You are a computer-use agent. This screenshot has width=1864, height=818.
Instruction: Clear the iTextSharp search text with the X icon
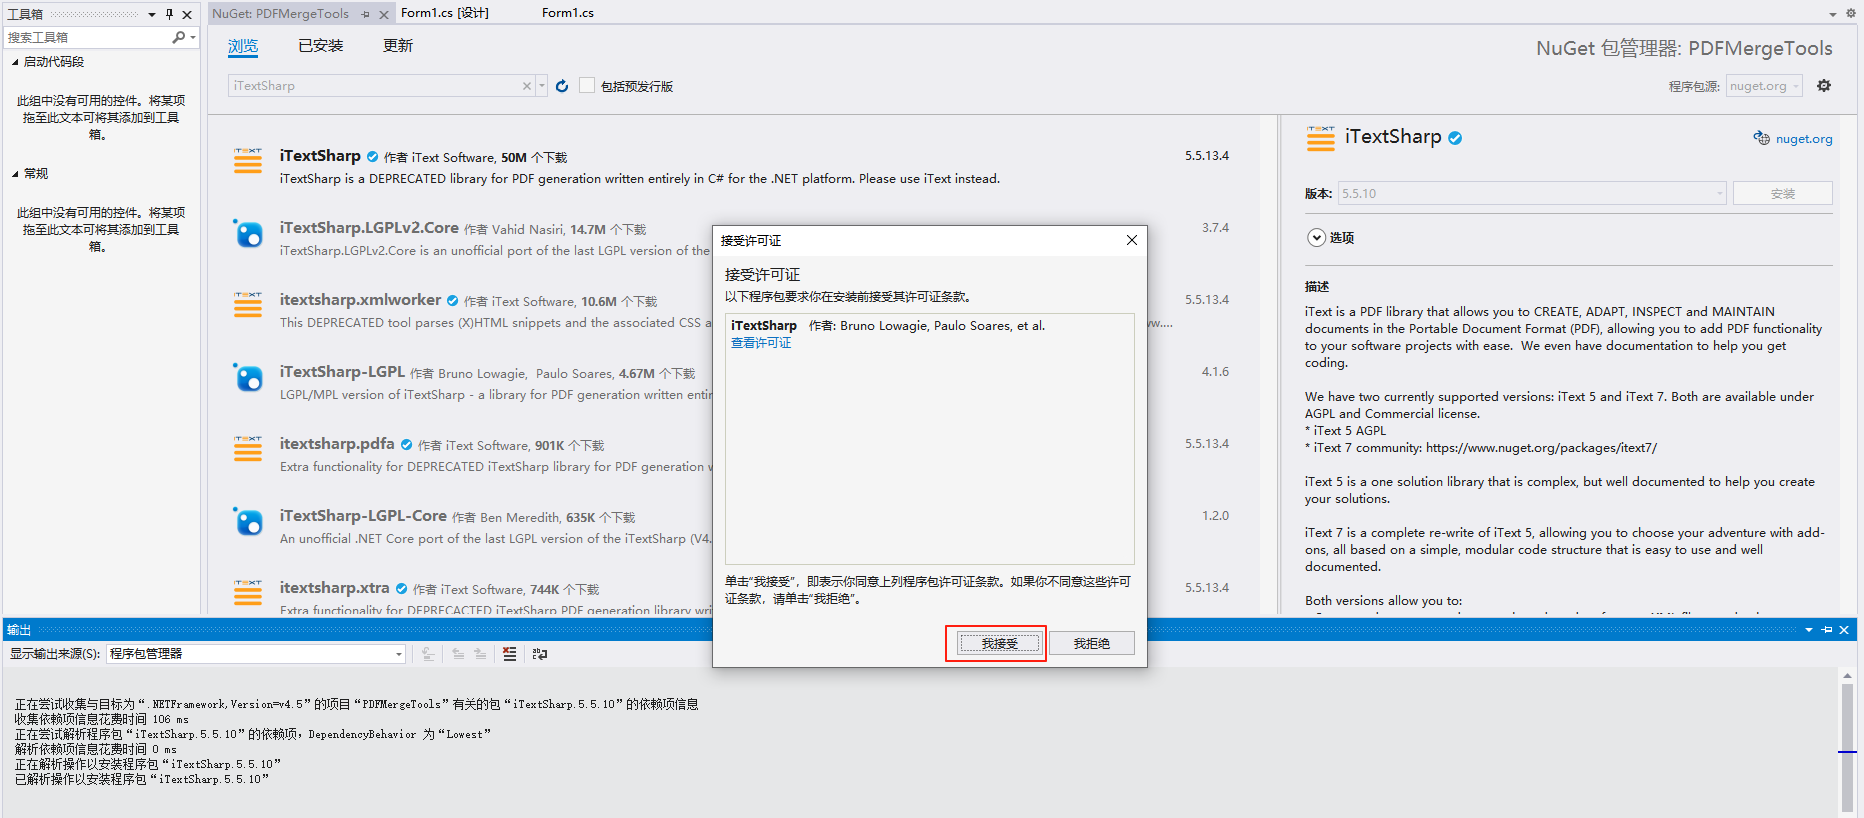(527, 86)
